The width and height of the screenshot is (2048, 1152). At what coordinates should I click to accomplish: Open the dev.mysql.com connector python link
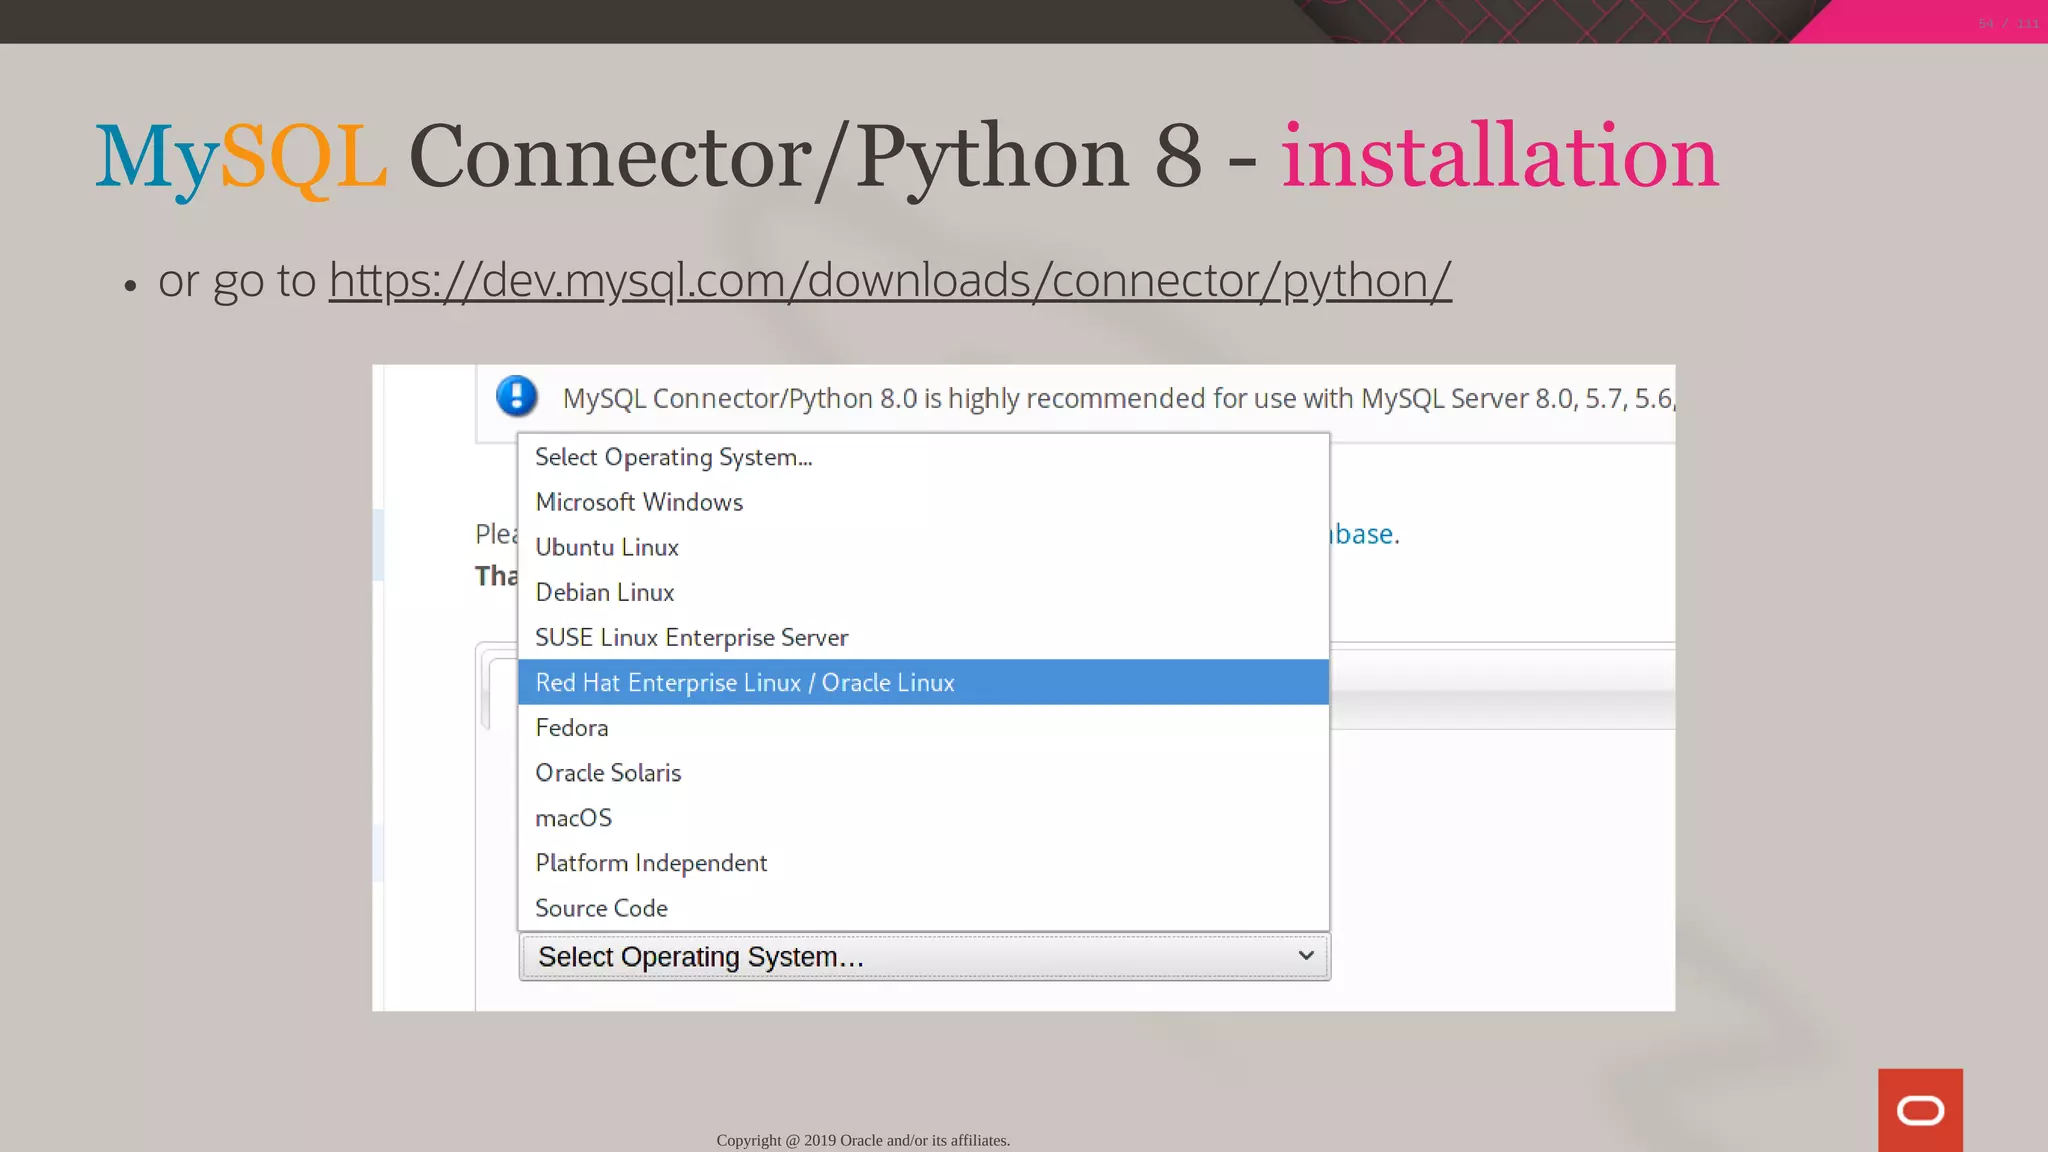[889, 280]
